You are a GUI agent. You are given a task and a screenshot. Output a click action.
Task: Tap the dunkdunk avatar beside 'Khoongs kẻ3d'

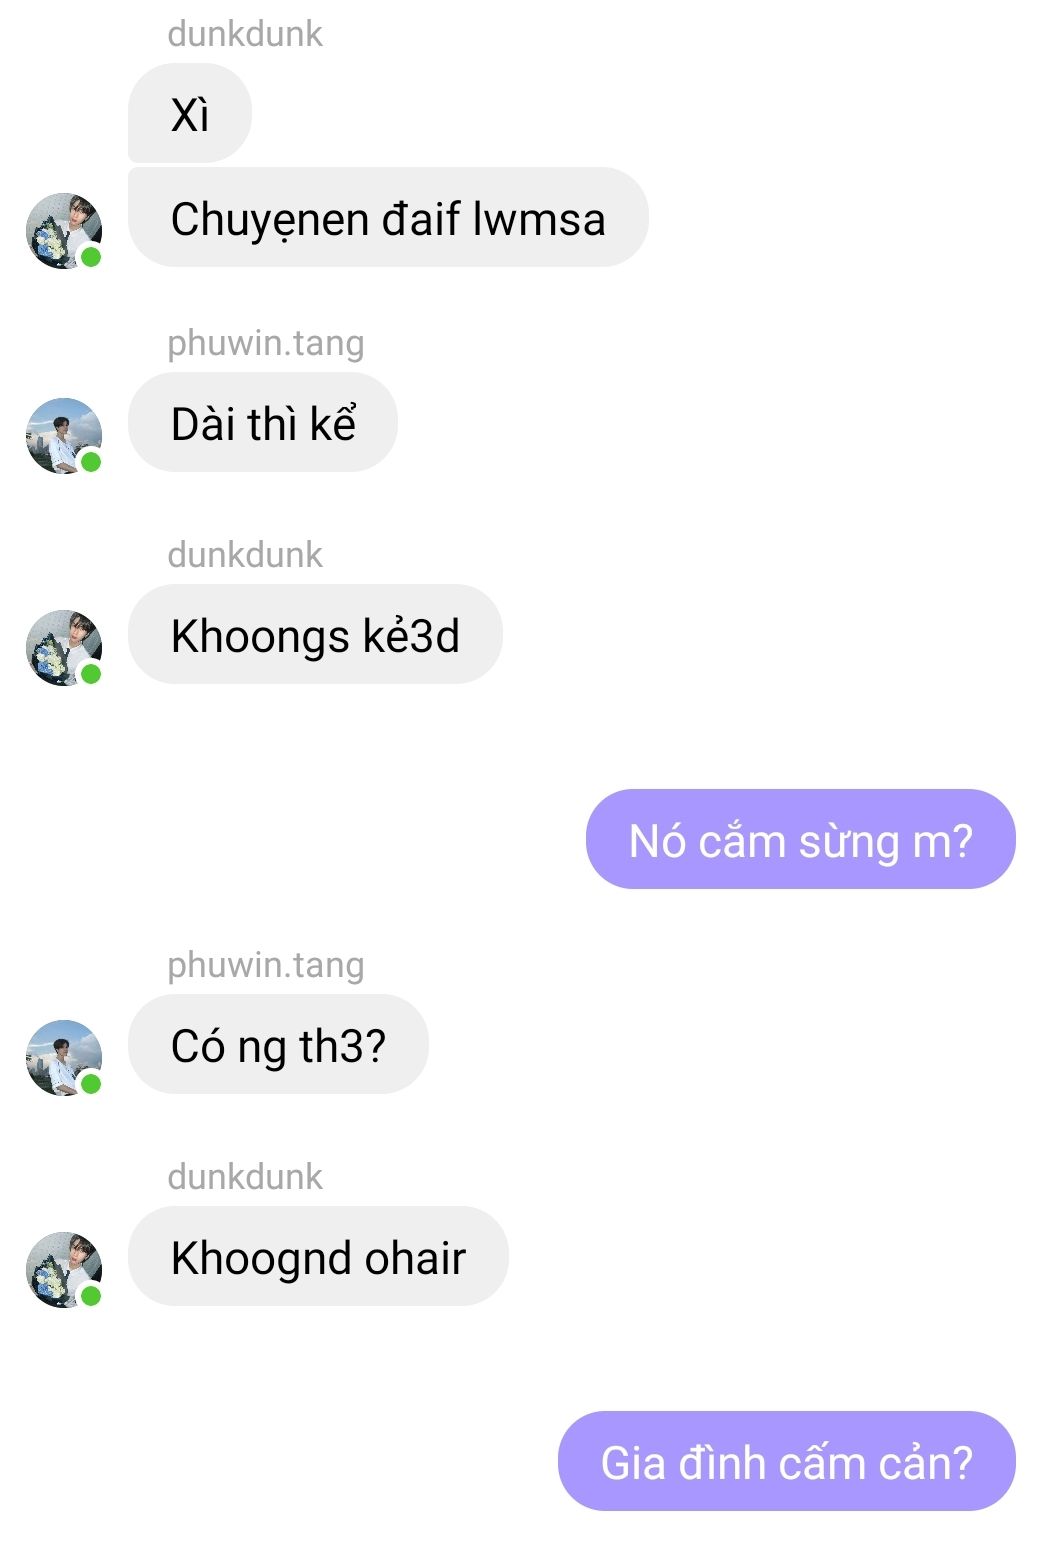[64, 648]
